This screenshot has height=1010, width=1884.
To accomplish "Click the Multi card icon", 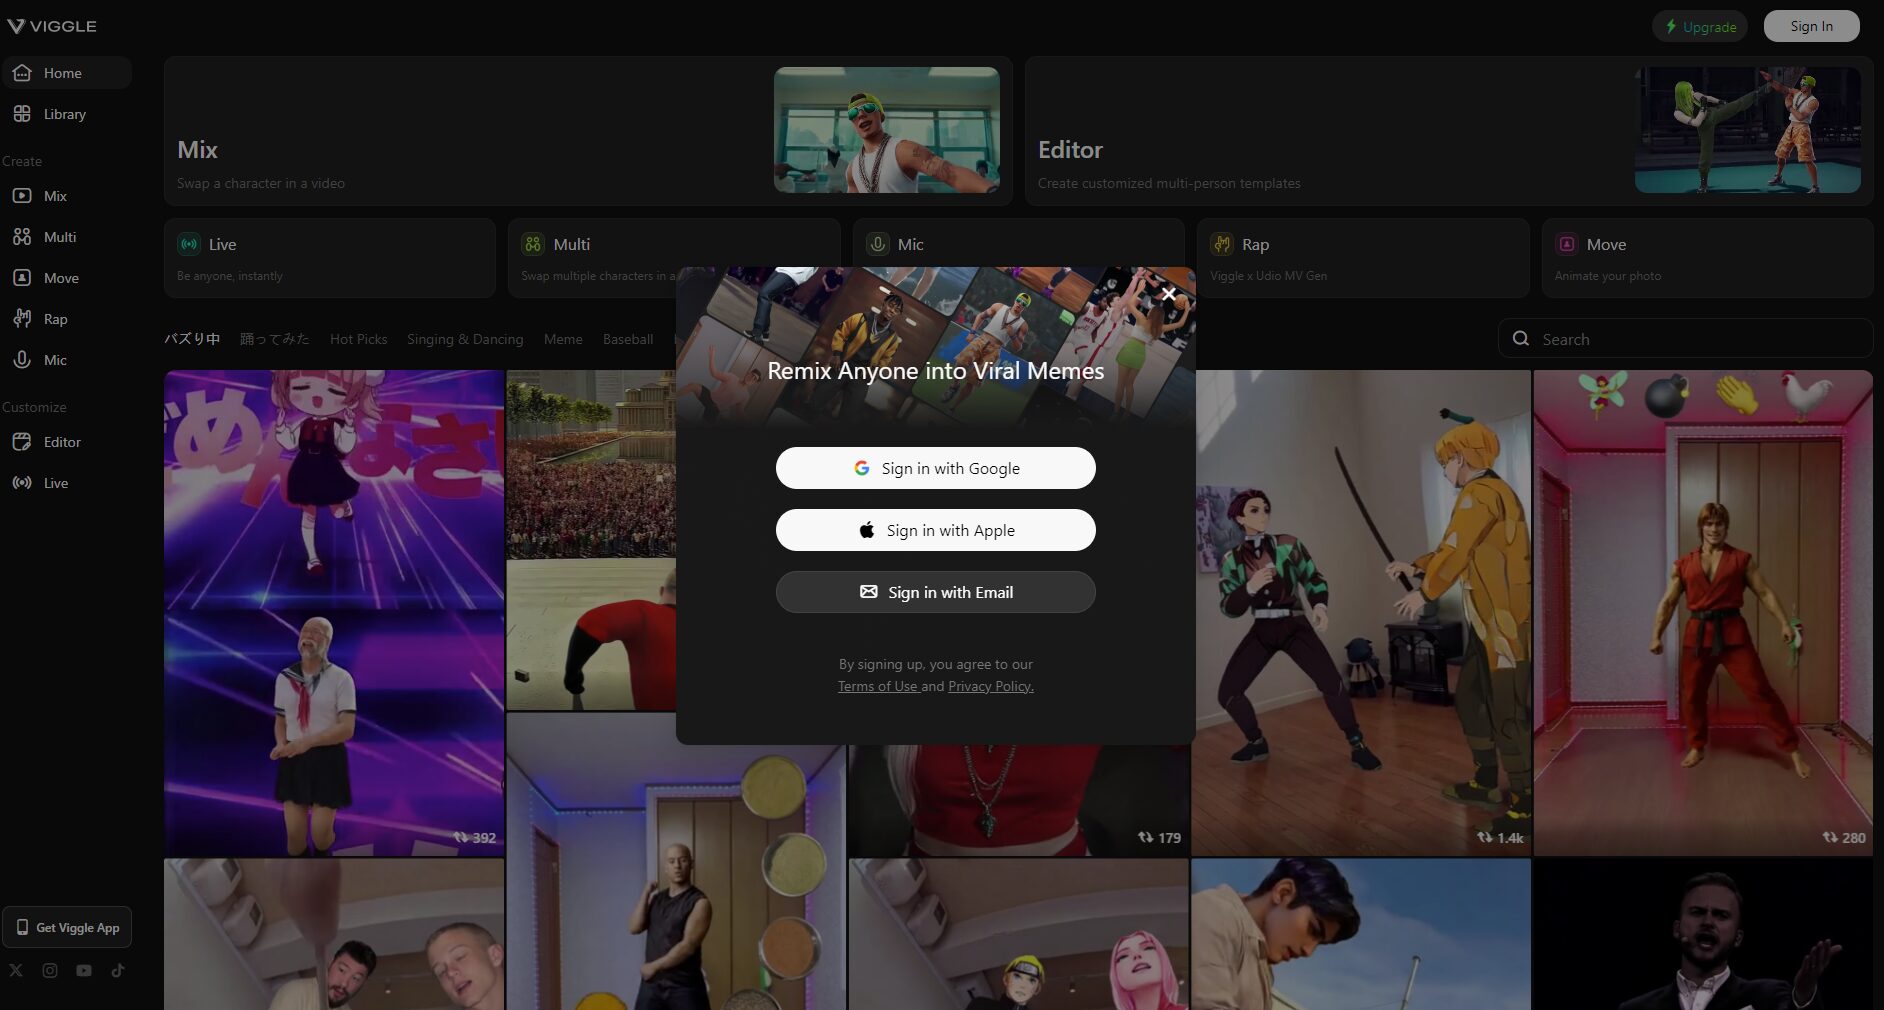I will [533, 244].
